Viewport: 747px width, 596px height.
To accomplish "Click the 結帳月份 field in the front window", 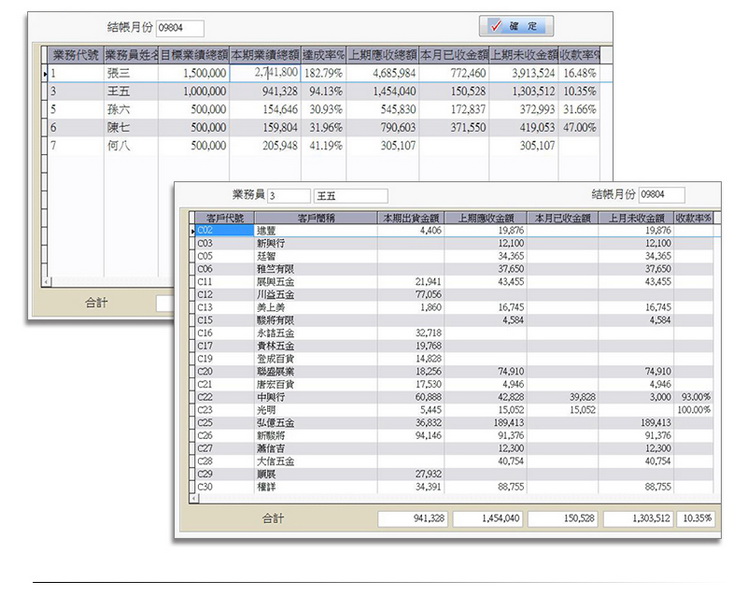I will point(661,195).
